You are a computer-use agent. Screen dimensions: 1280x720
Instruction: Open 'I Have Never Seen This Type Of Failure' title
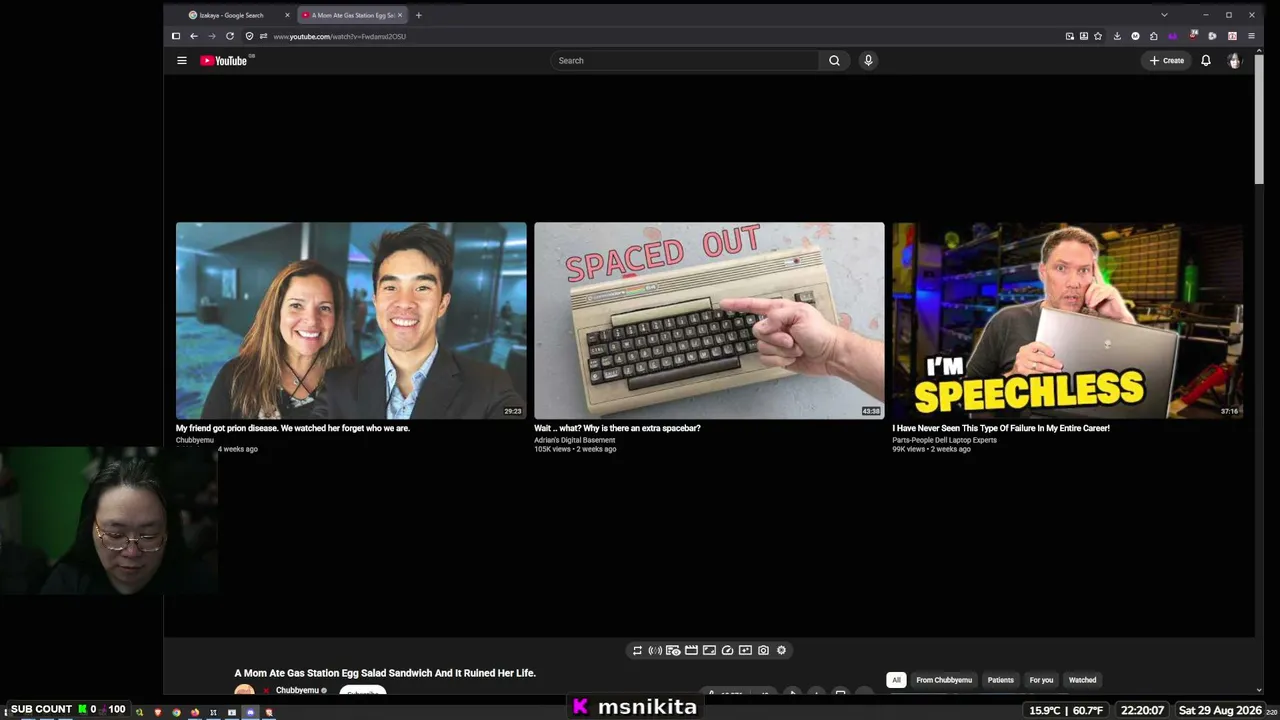(x=1001, y=428)
